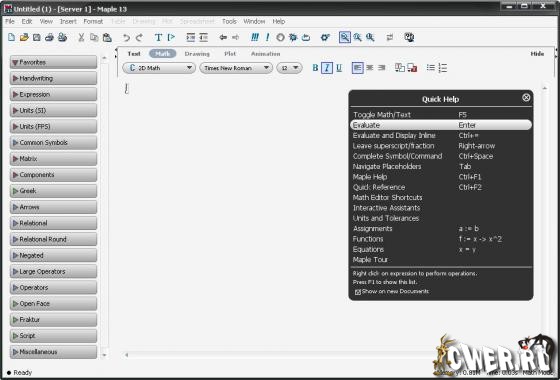Viewport: 560px width, 380px height.
Task: Expand the Greek palette
Action: (x=54, y=191)
